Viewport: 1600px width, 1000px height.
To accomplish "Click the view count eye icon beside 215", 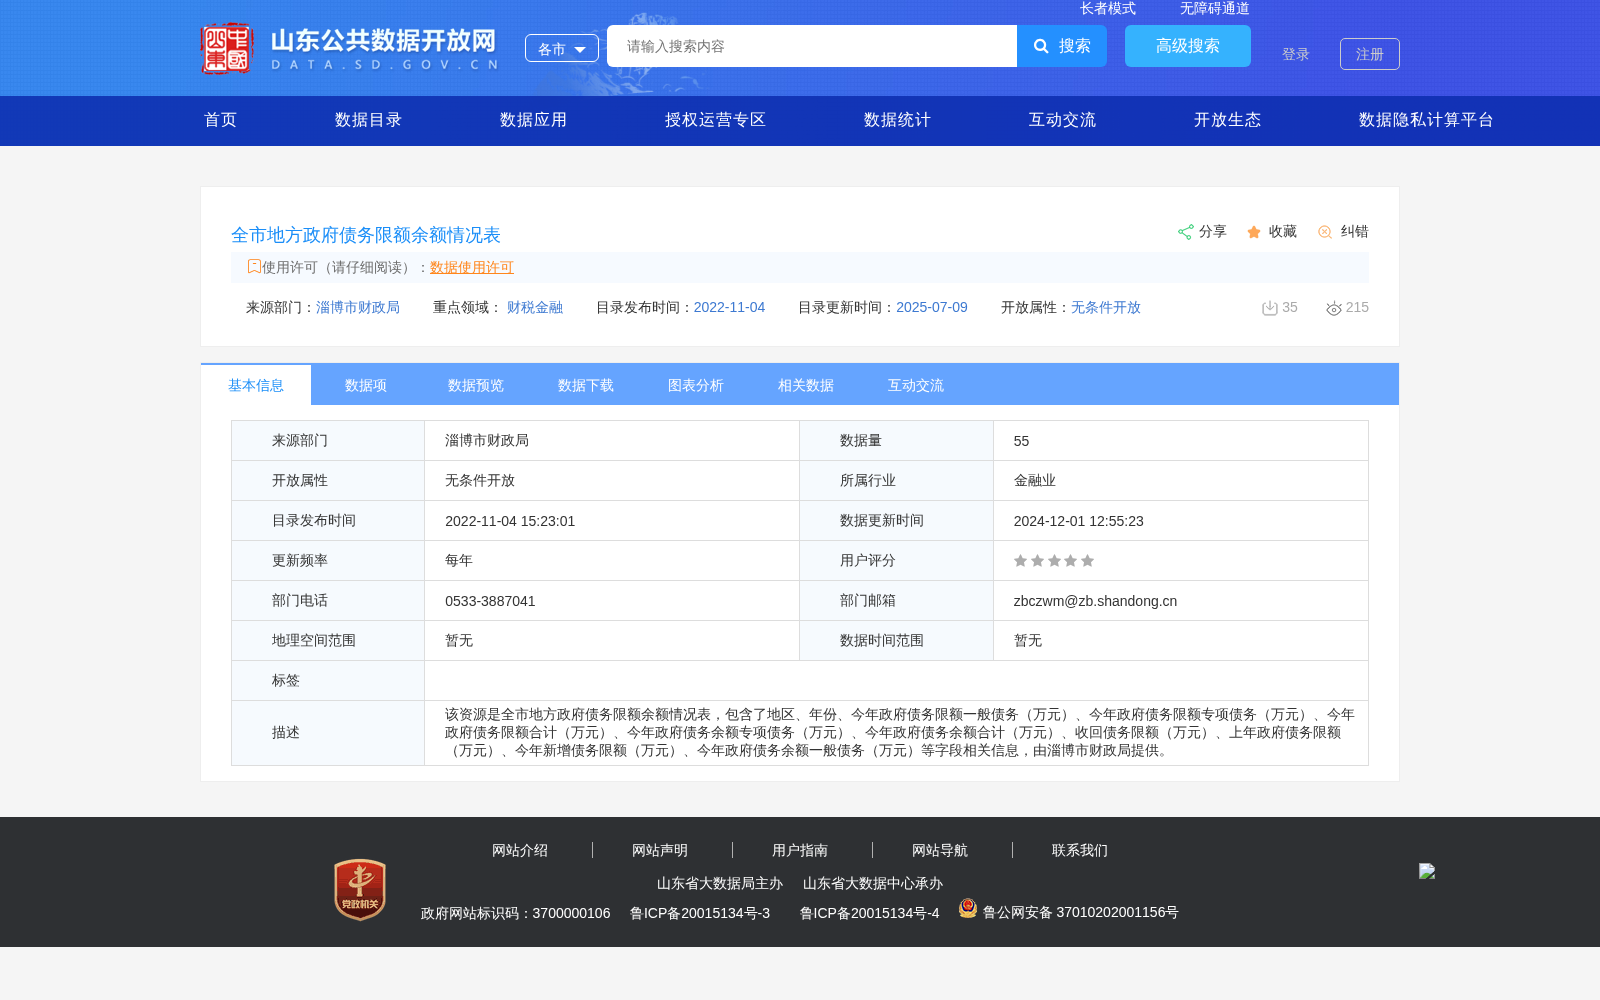I will 1334,308.
